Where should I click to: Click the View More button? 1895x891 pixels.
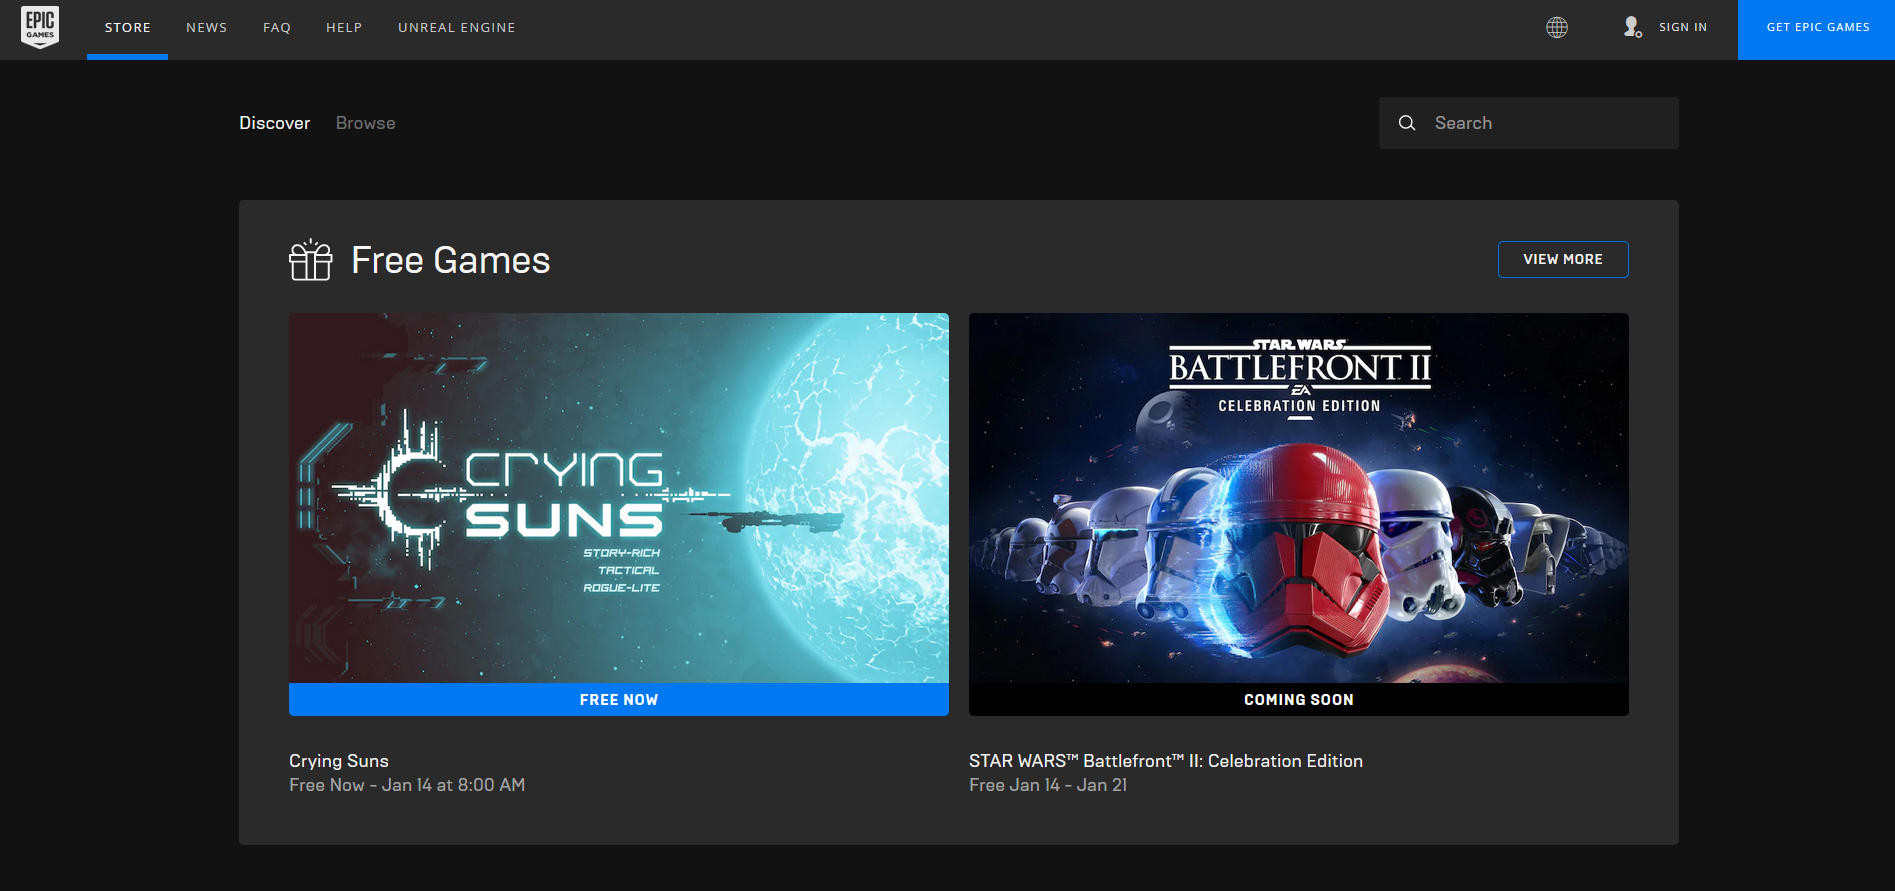pyautogui.click(x=1562, y=259)
